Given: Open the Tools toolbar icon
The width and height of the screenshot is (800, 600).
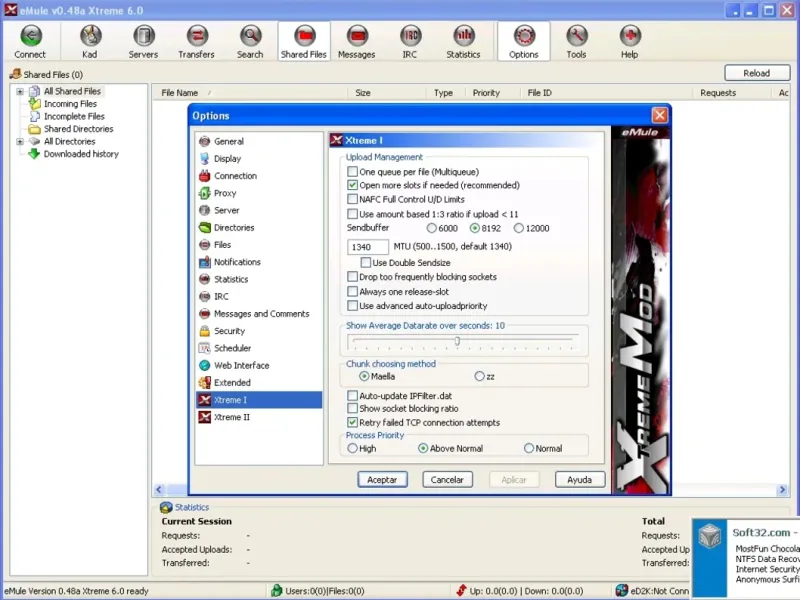Looking at the screenshot, I should 577,36.
